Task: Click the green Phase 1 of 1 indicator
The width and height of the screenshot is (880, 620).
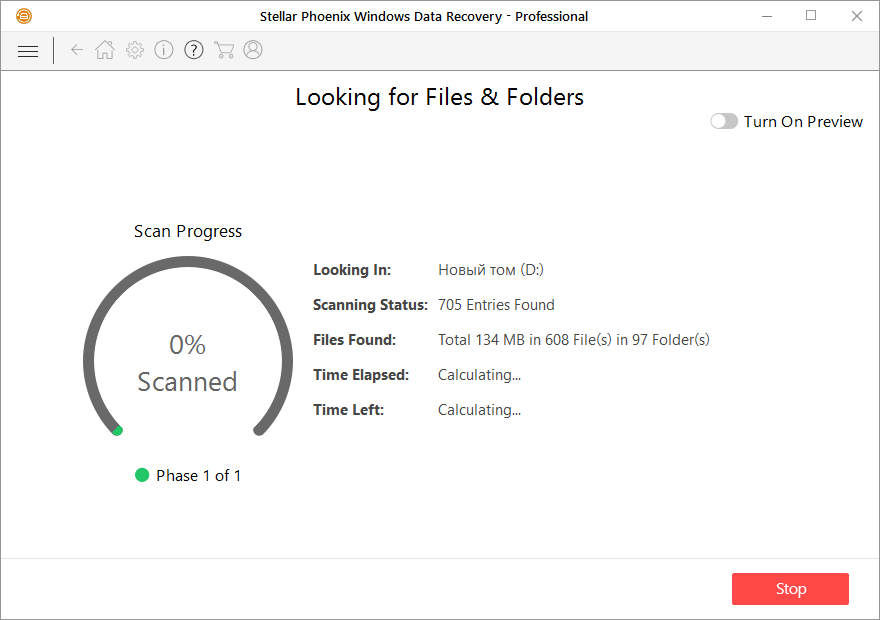Action: [142, 475]
